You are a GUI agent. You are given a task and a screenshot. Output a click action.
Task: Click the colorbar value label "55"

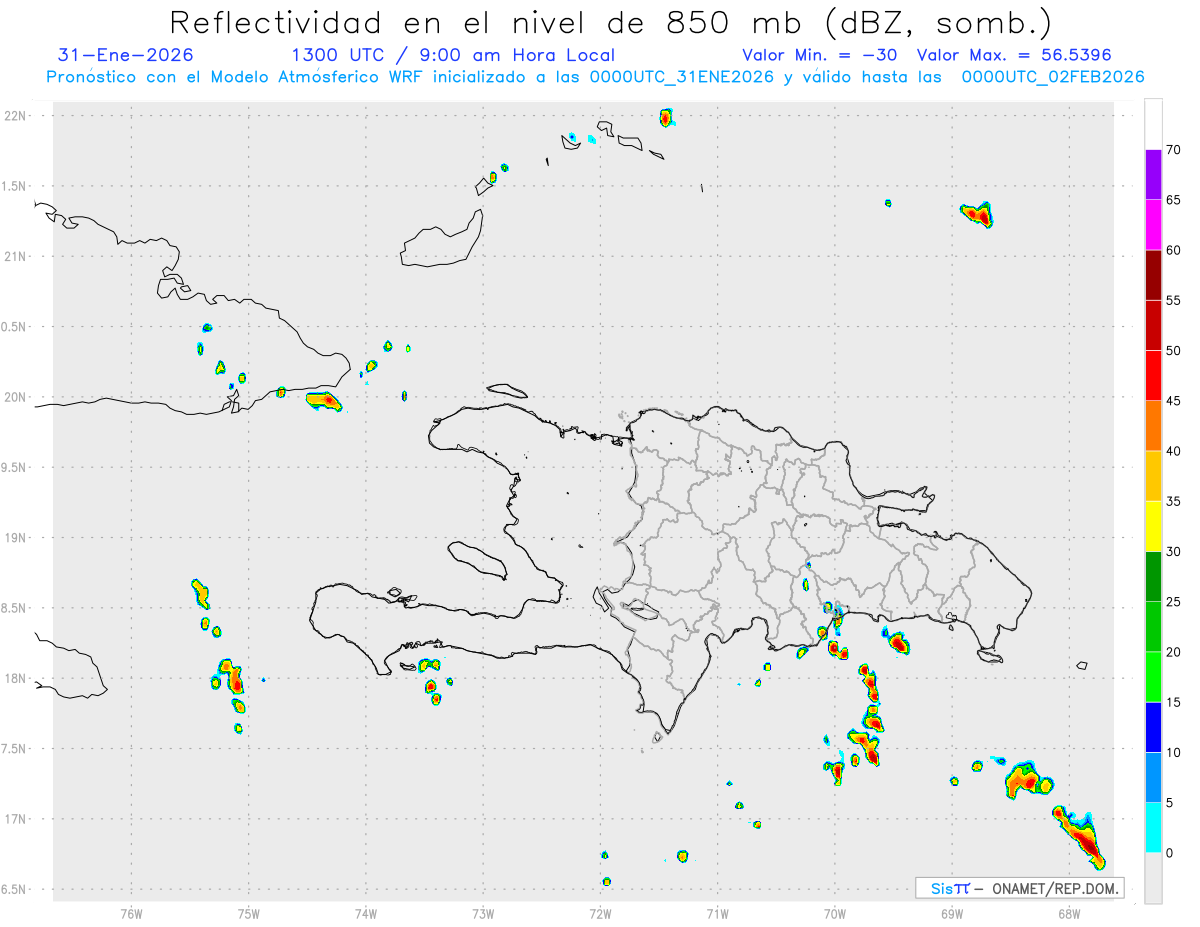[x=1174, y=300]
